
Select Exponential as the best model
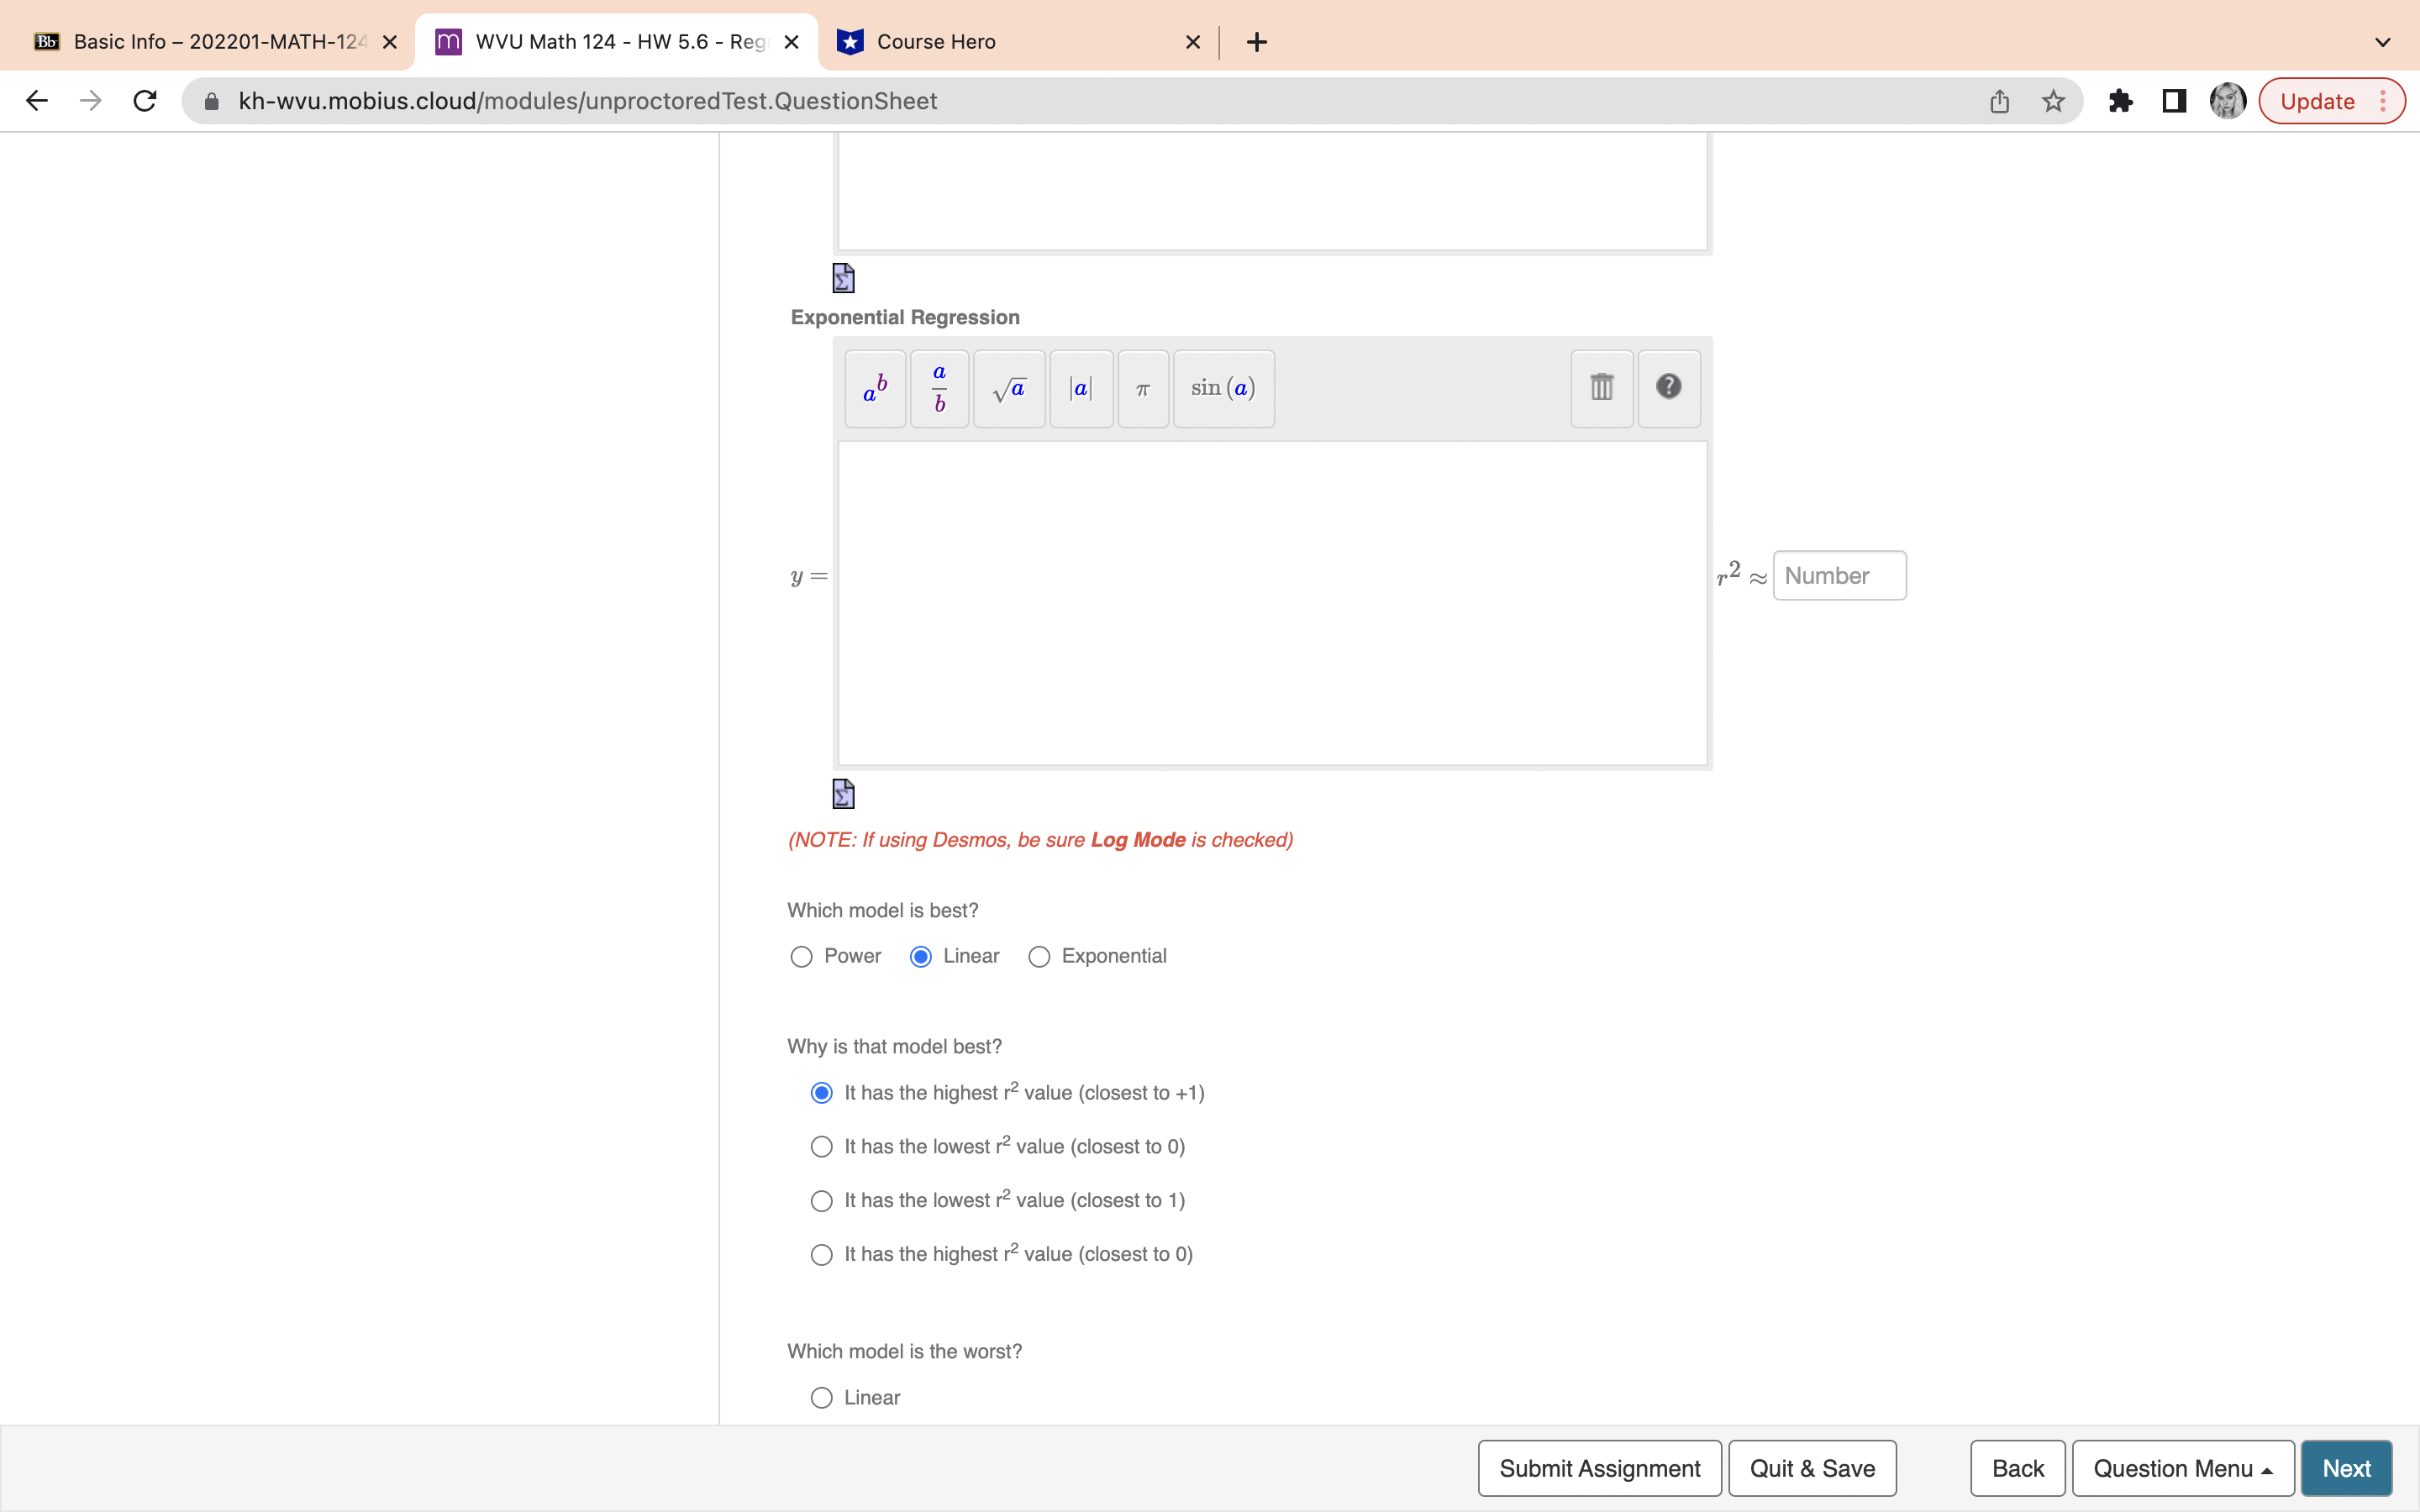[1039, 956]
